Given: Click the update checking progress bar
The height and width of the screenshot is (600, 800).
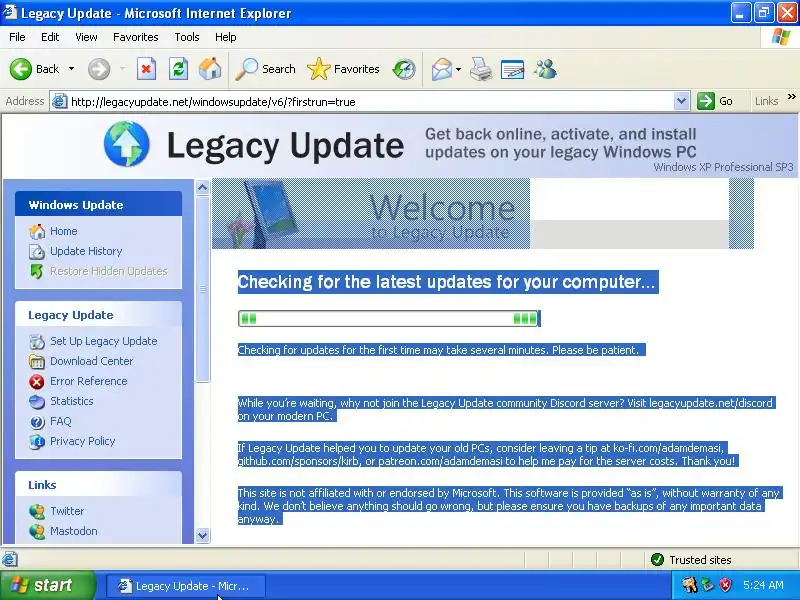Looking at the screenshot, I should (x=389, y=318).
